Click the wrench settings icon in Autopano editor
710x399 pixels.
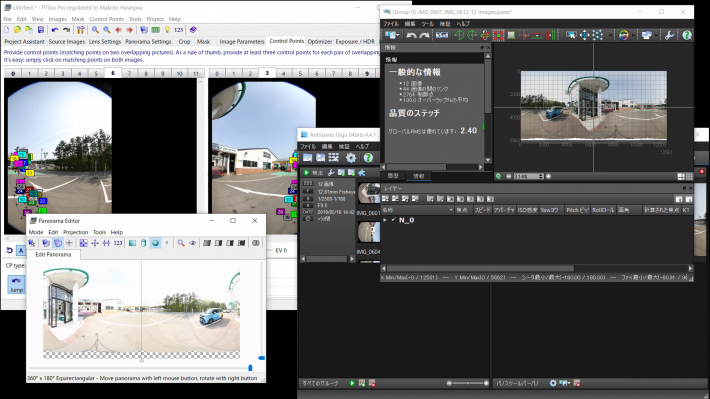(x=669, y=35)
